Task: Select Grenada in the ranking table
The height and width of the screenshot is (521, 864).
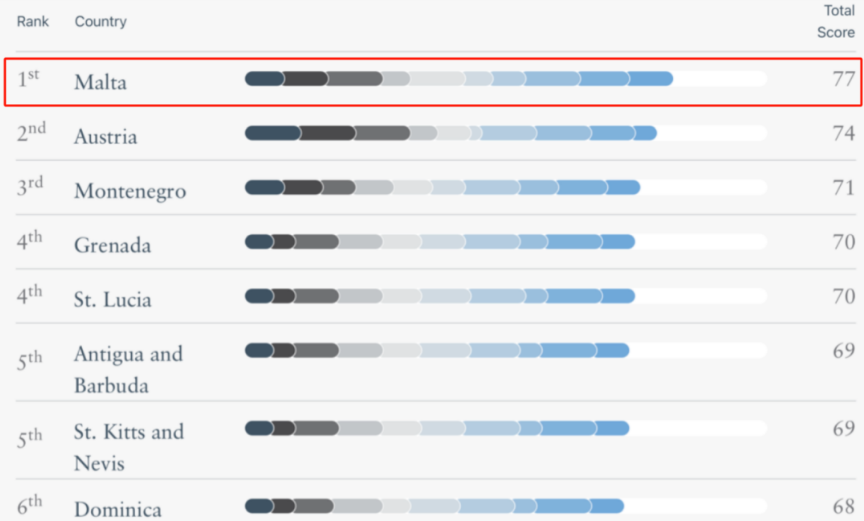Action: (112, 245)
